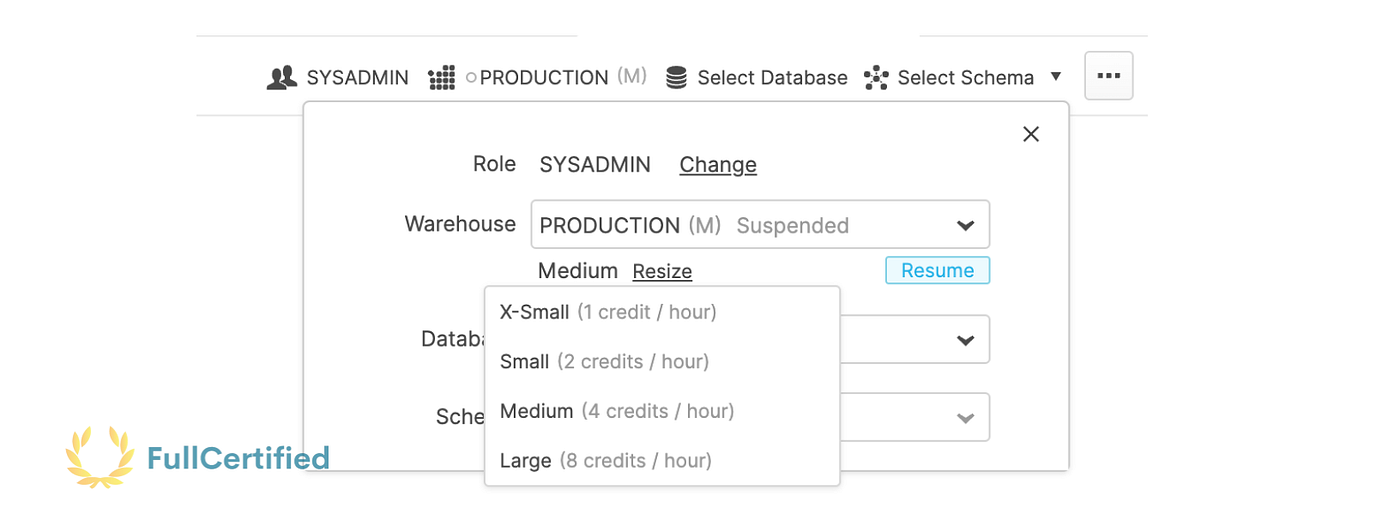The image size is (1400, 515).
Task: Click the schema nodes icon
Action: 876,78
